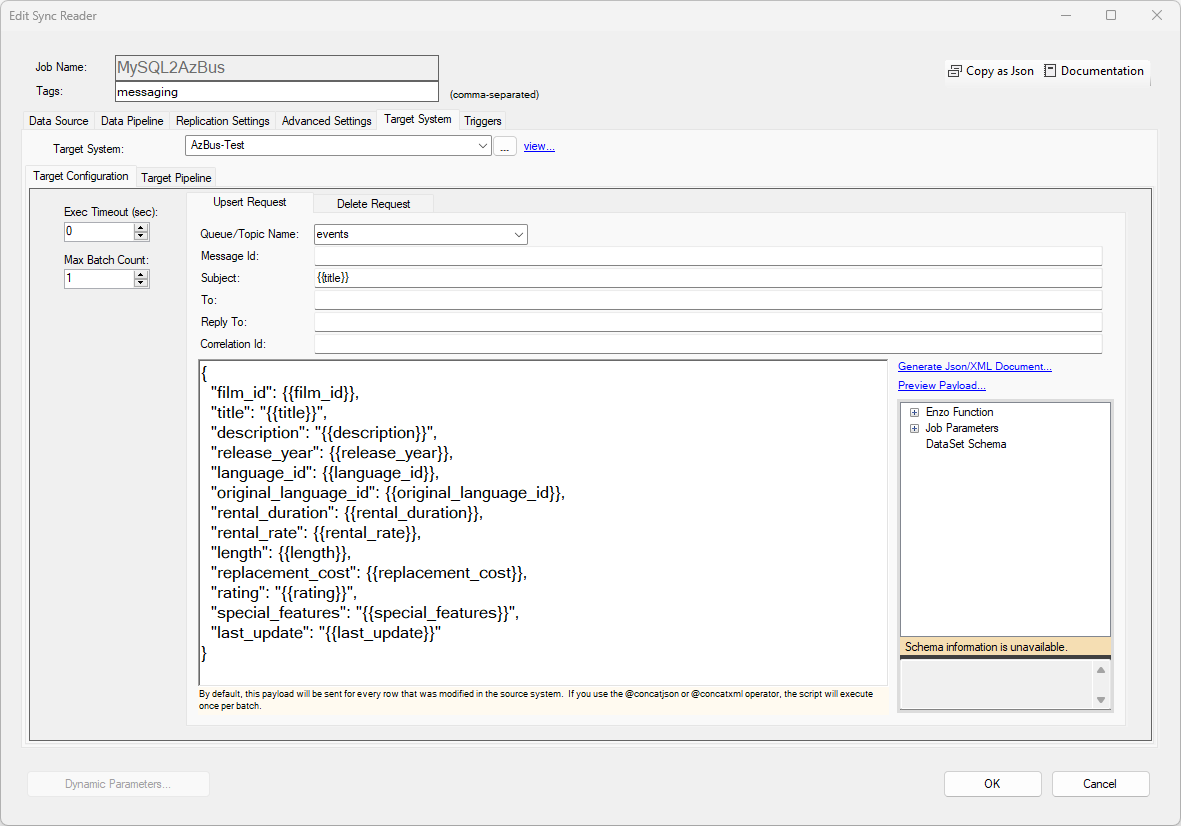
Task: Close the Edit Sync Reader window
Action: (x=1157, y=15)
